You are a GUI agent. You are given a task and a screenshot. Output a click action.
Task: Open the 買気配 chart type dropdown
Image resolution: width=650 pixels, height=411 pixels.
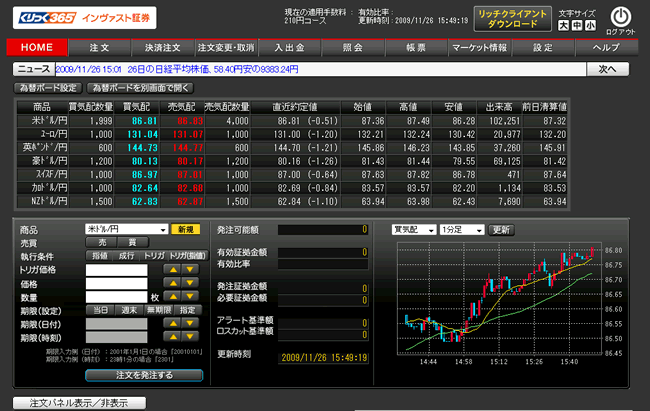(x=414, y=230)
